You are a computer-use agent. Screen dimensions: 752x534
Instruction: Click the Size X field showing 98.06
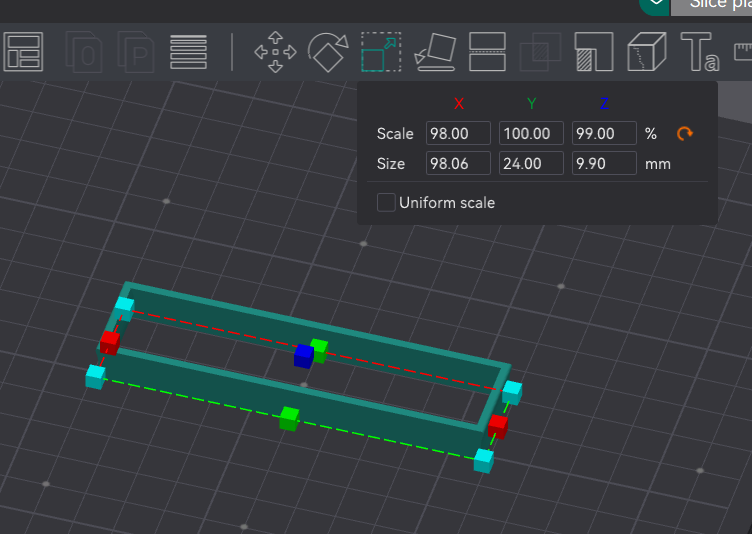[458, 163]
